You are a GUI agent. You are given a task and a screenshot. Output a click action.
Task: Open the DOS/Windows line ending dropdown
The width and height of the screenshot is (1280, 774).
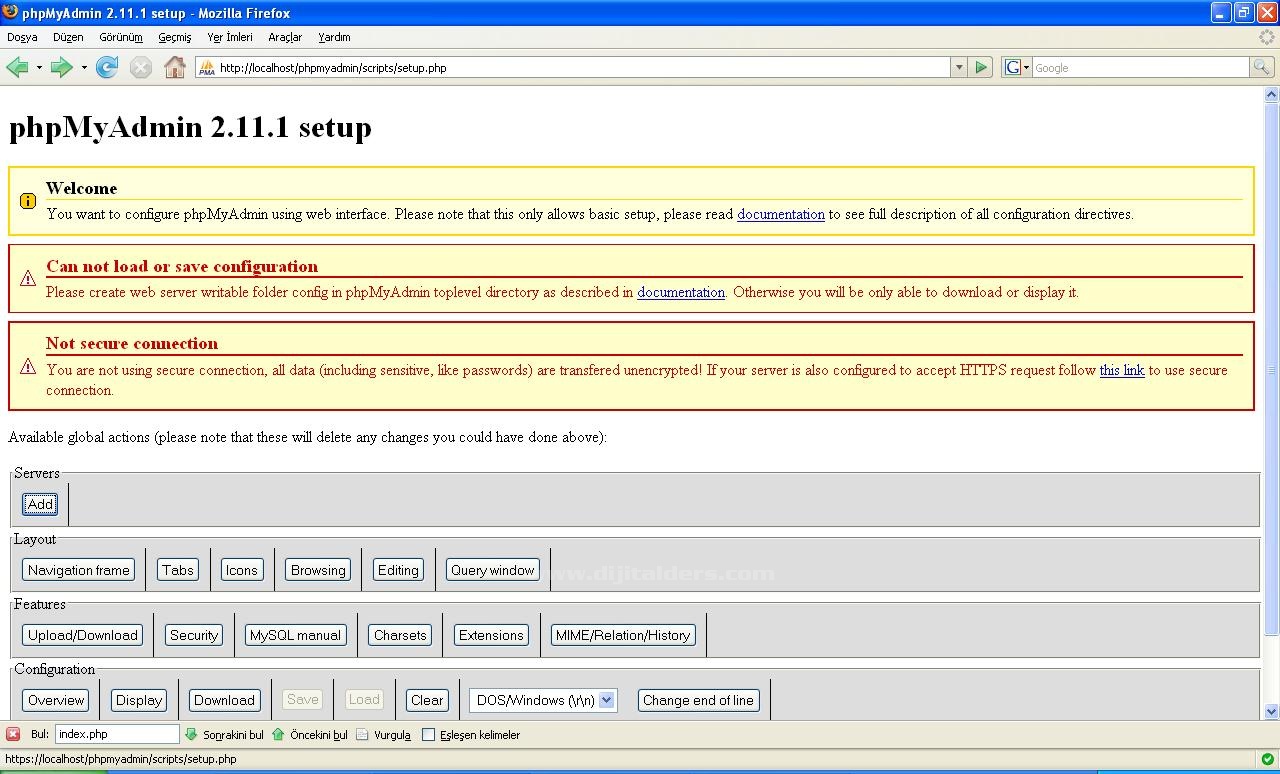pyautogui.click(x=608, y=700)
